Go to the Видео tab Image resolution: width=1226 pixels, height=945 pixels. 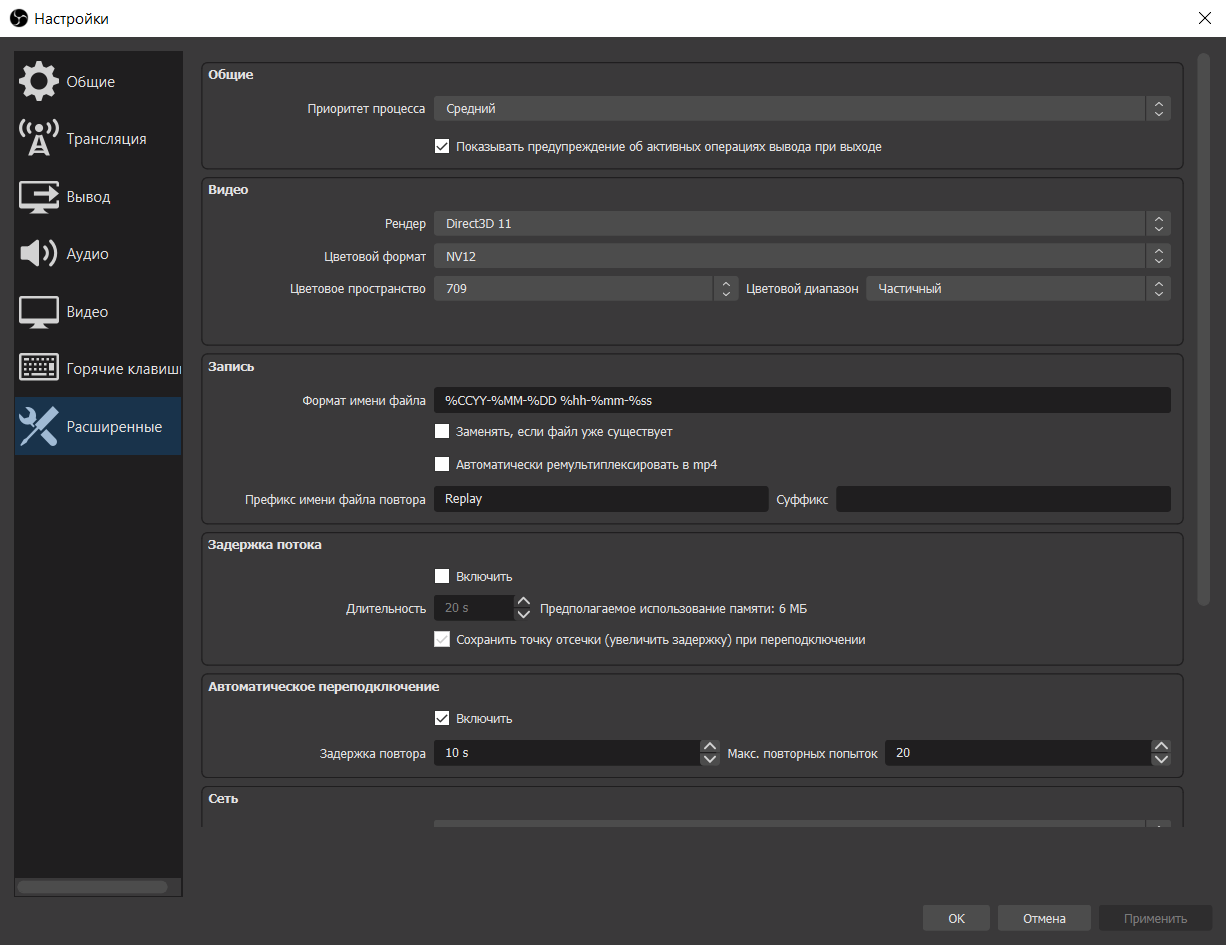(x=98, y=312)
